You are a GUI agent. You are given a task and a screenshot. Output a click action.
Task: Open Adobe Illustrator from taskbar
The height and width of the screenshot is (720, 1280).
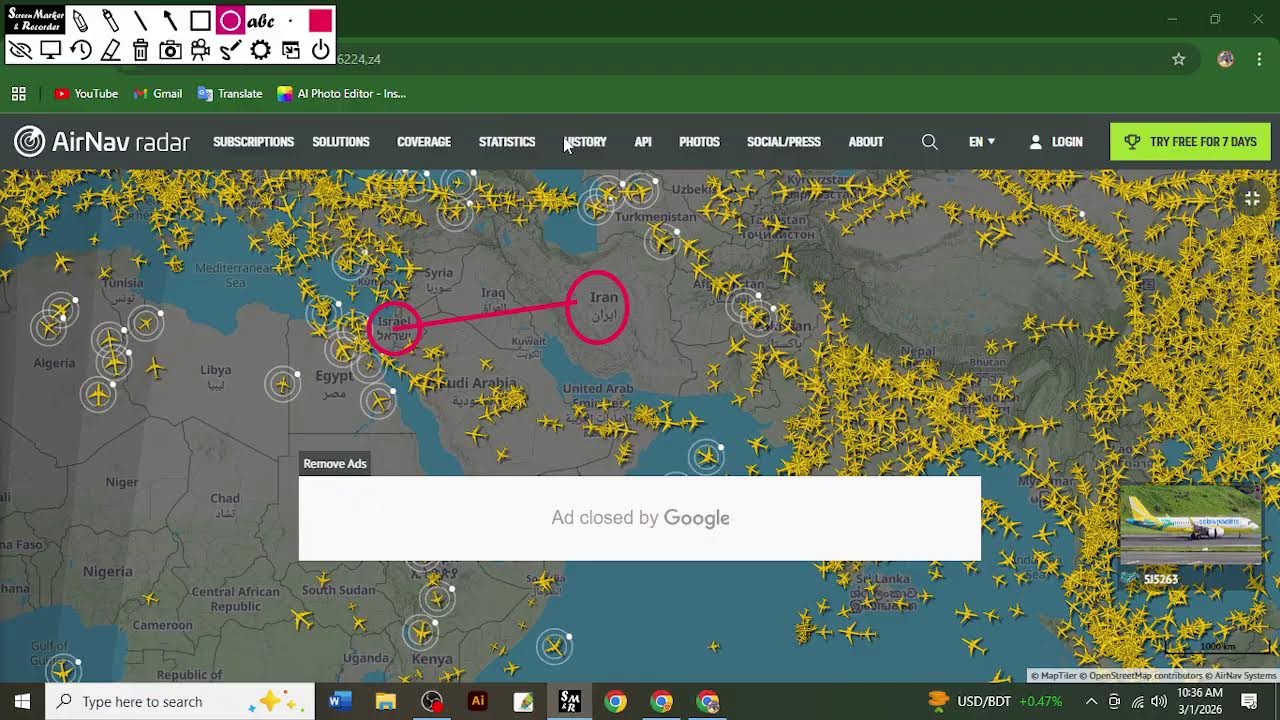pyautogui.click(x=477, y=701)
